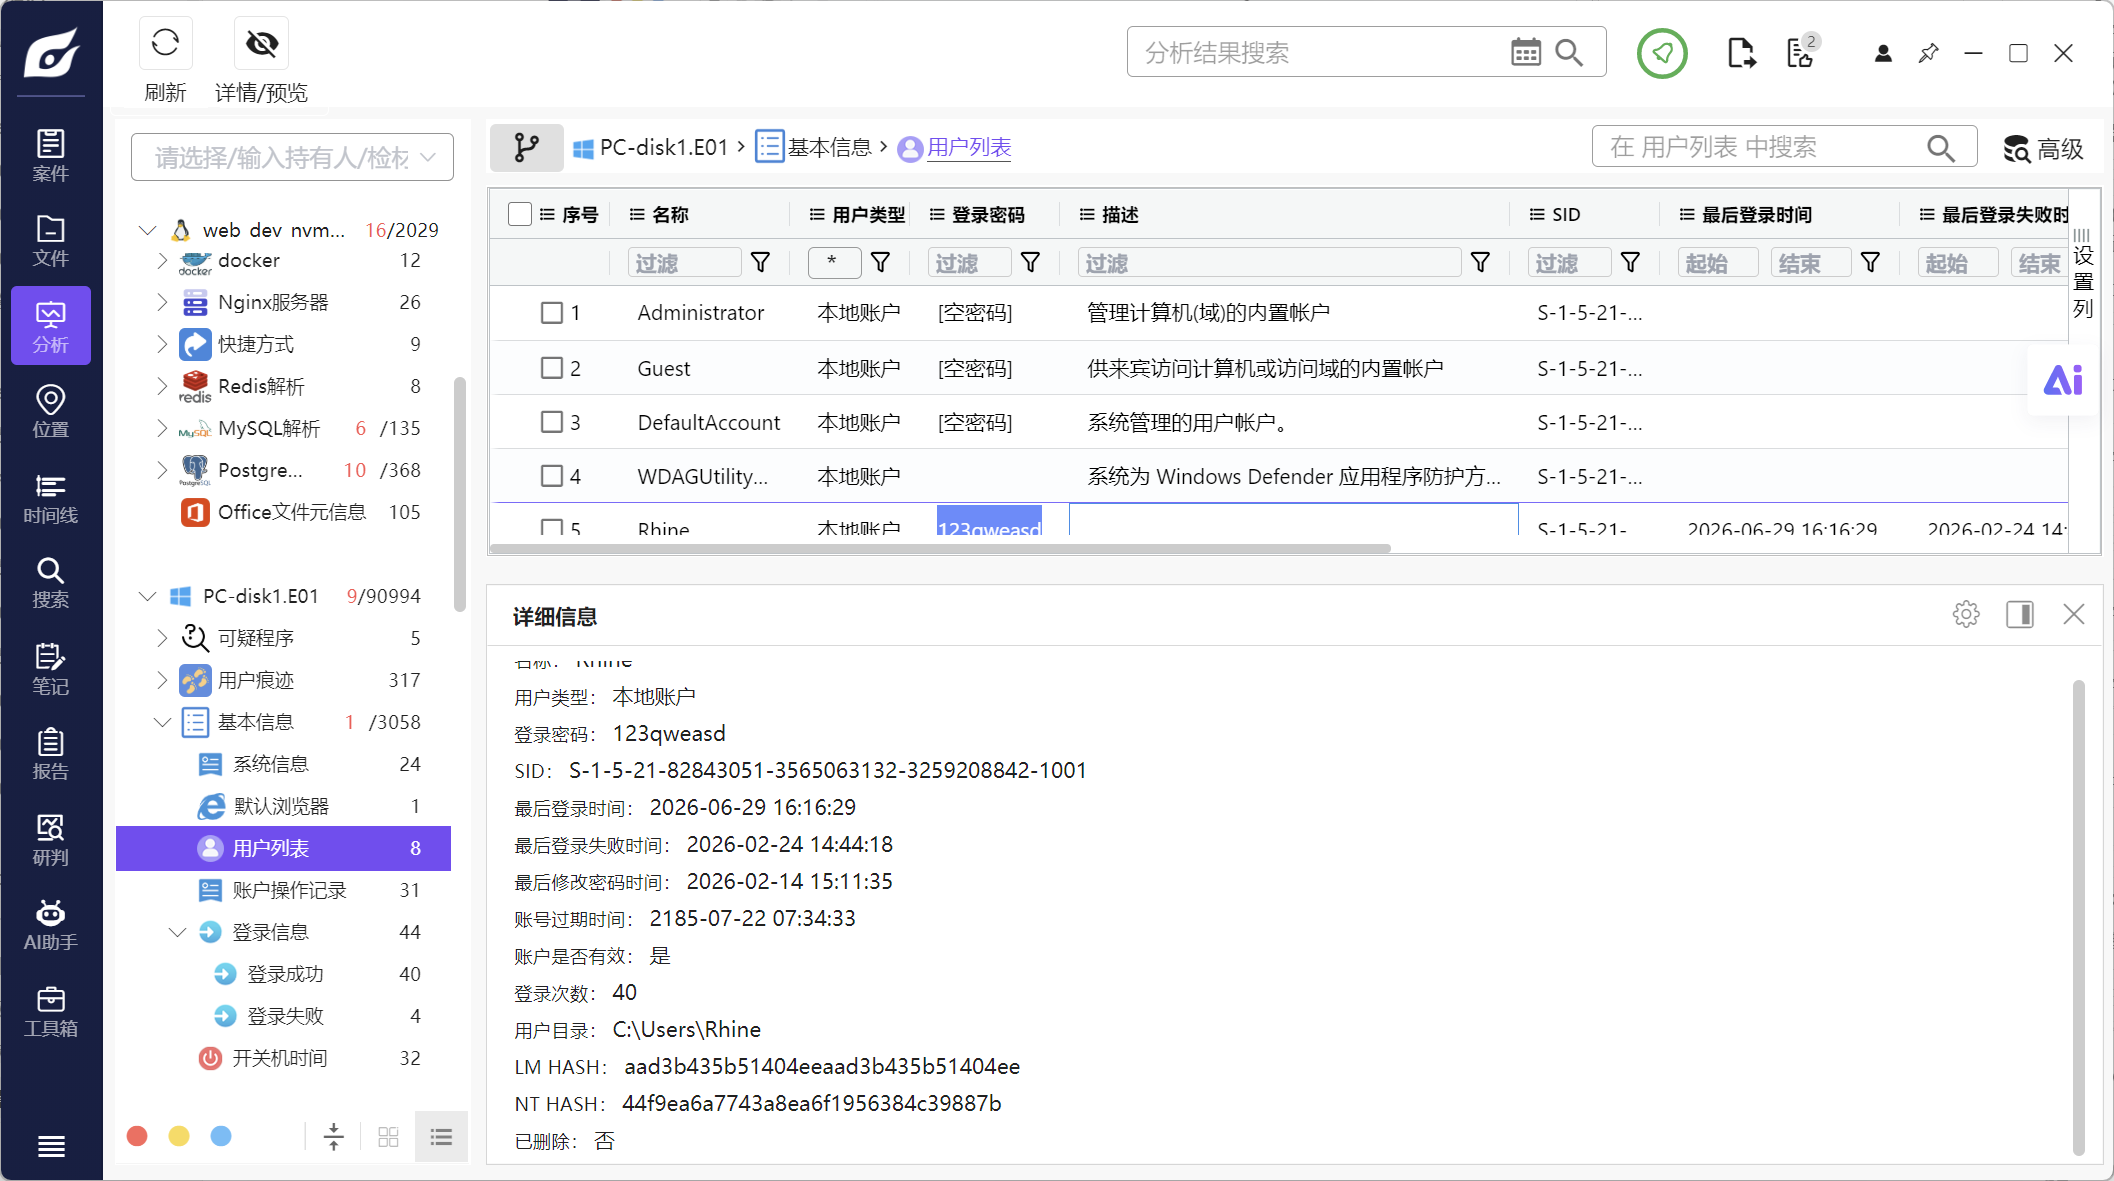Click the red color tag dot

point(138,1136)
